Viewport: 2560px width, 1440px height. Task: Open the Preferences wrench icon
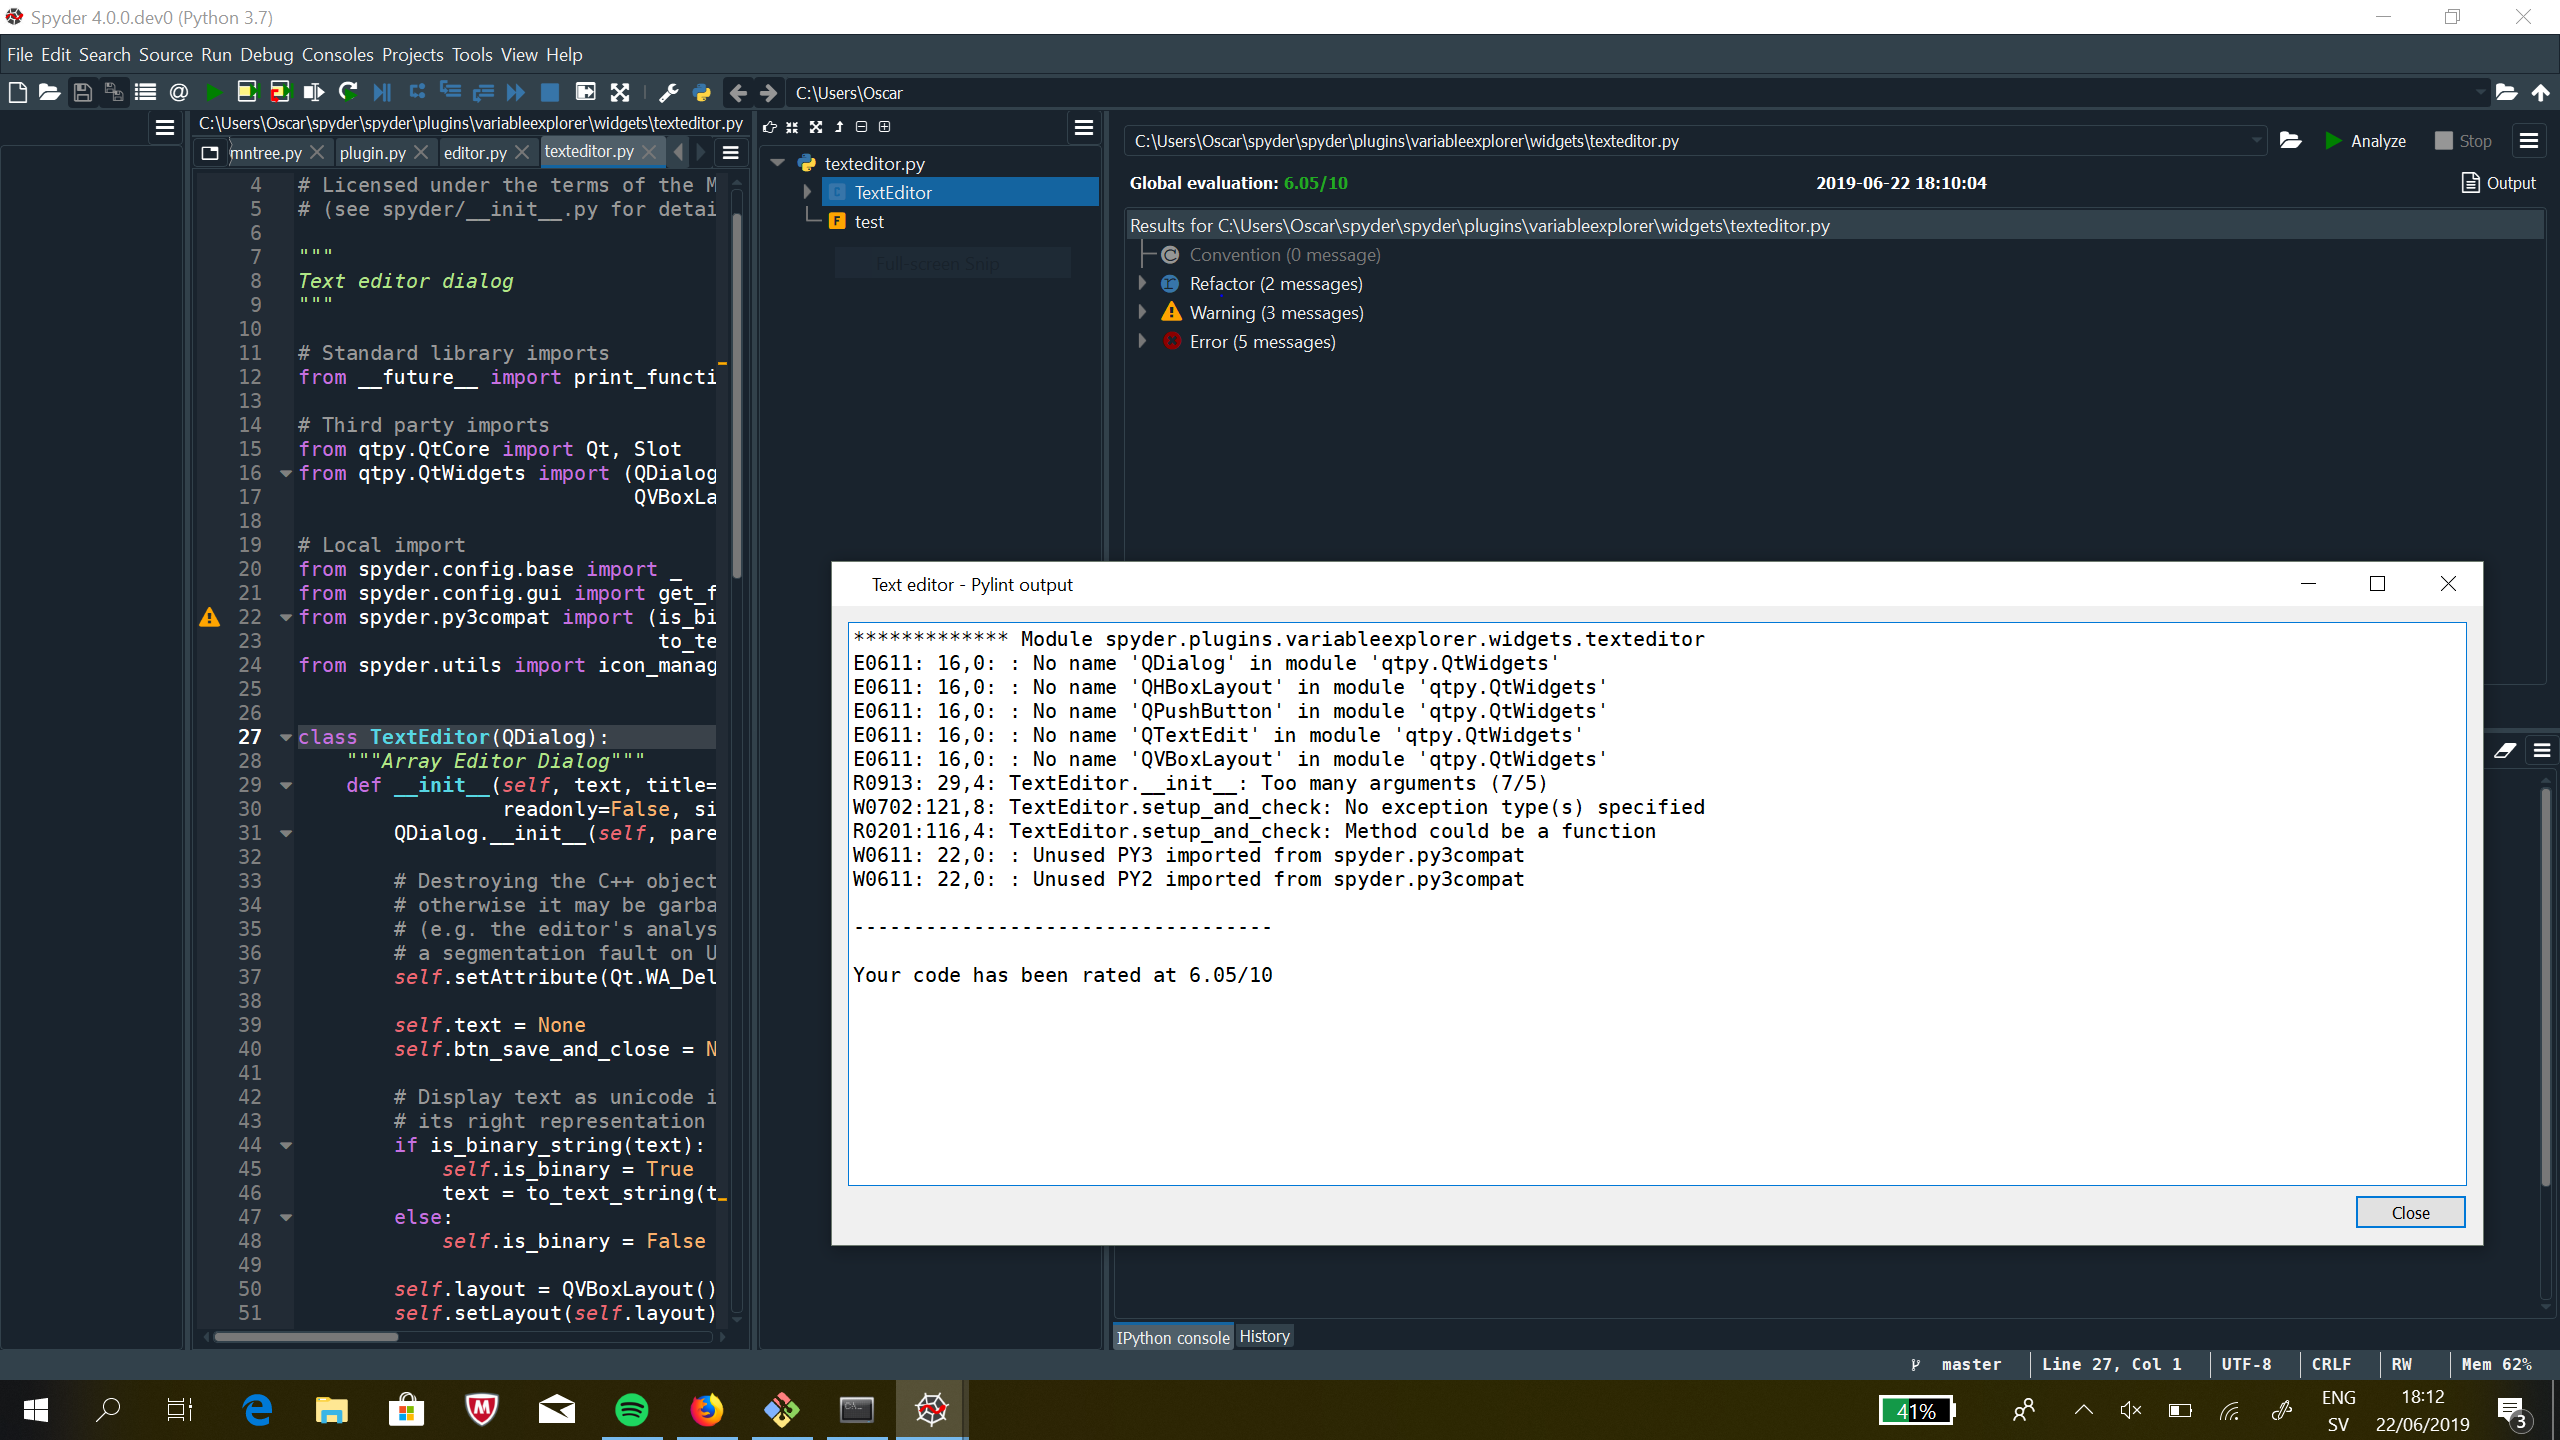(x=667, y=92)
